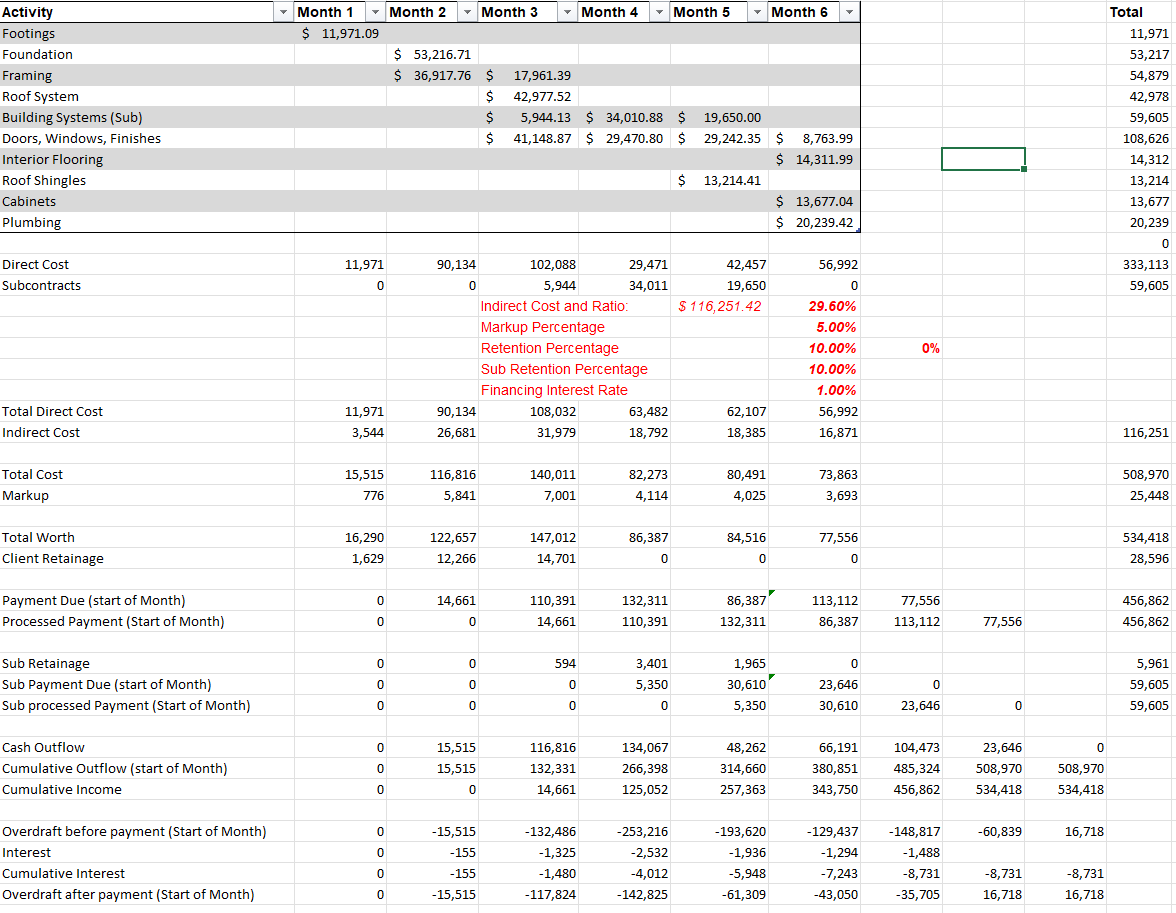Select the Roof System row label

point(40,96)
